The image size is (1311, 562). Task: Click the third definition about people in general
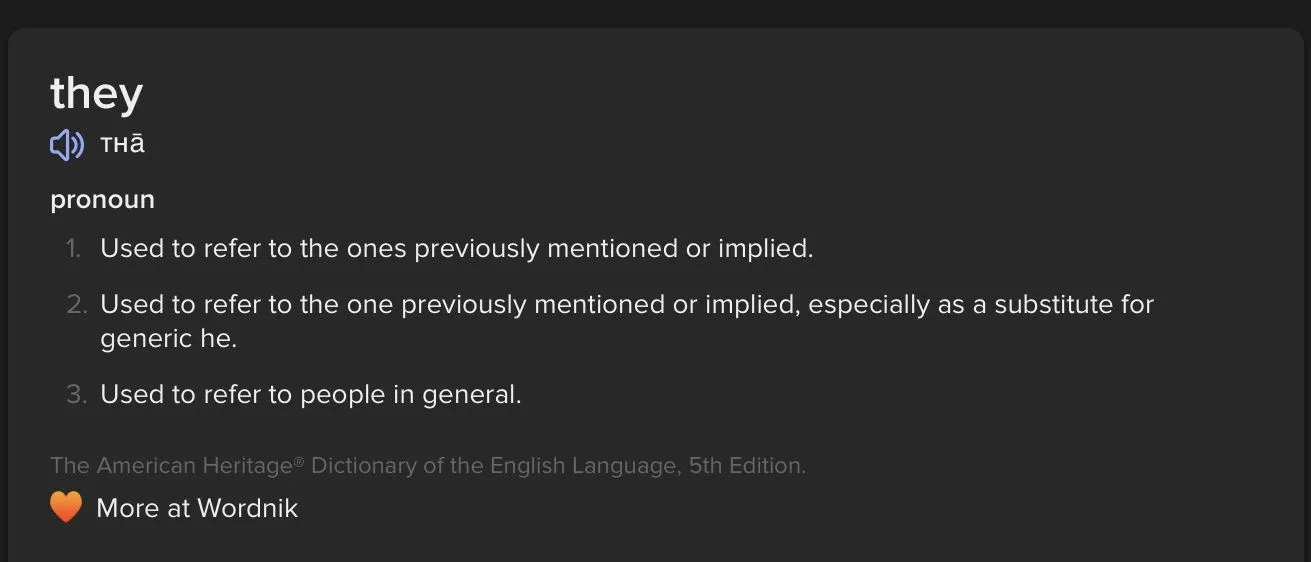(x=310, y=394)
